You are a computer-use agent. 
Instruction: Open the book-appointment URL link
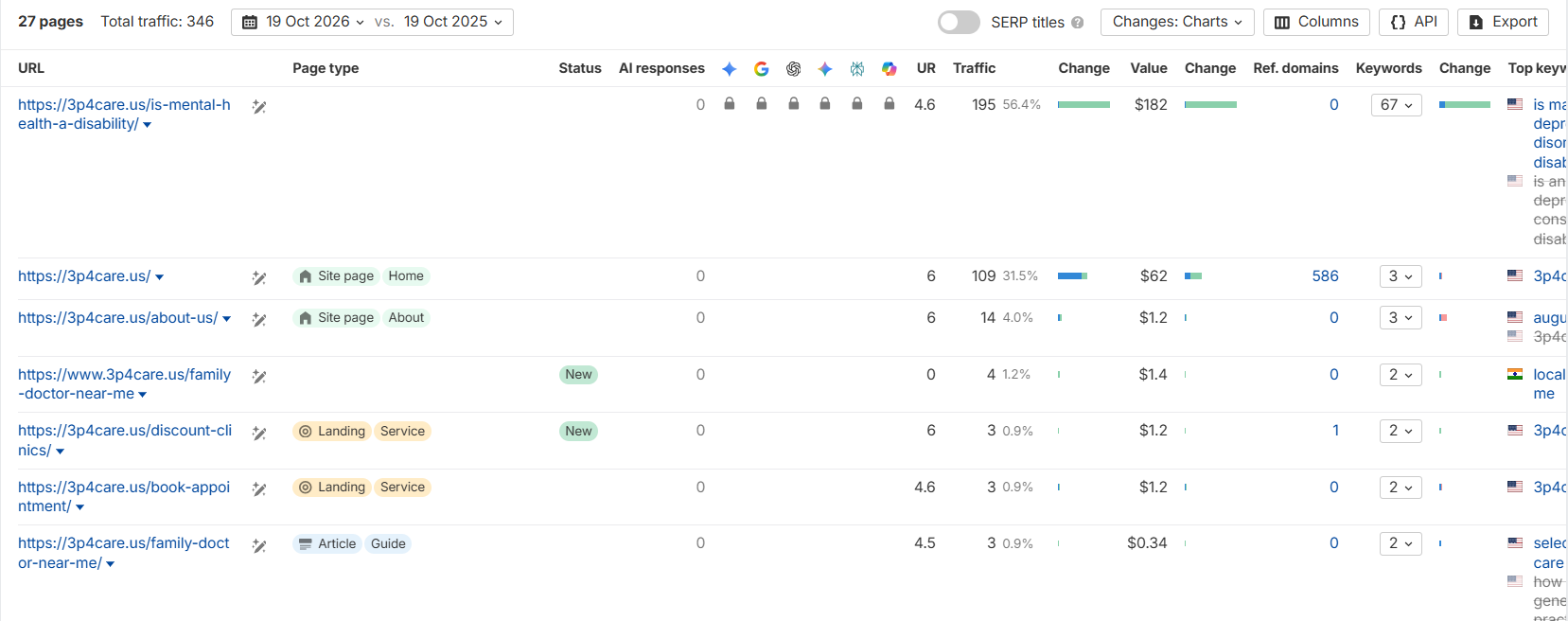[x=124, y=497]
